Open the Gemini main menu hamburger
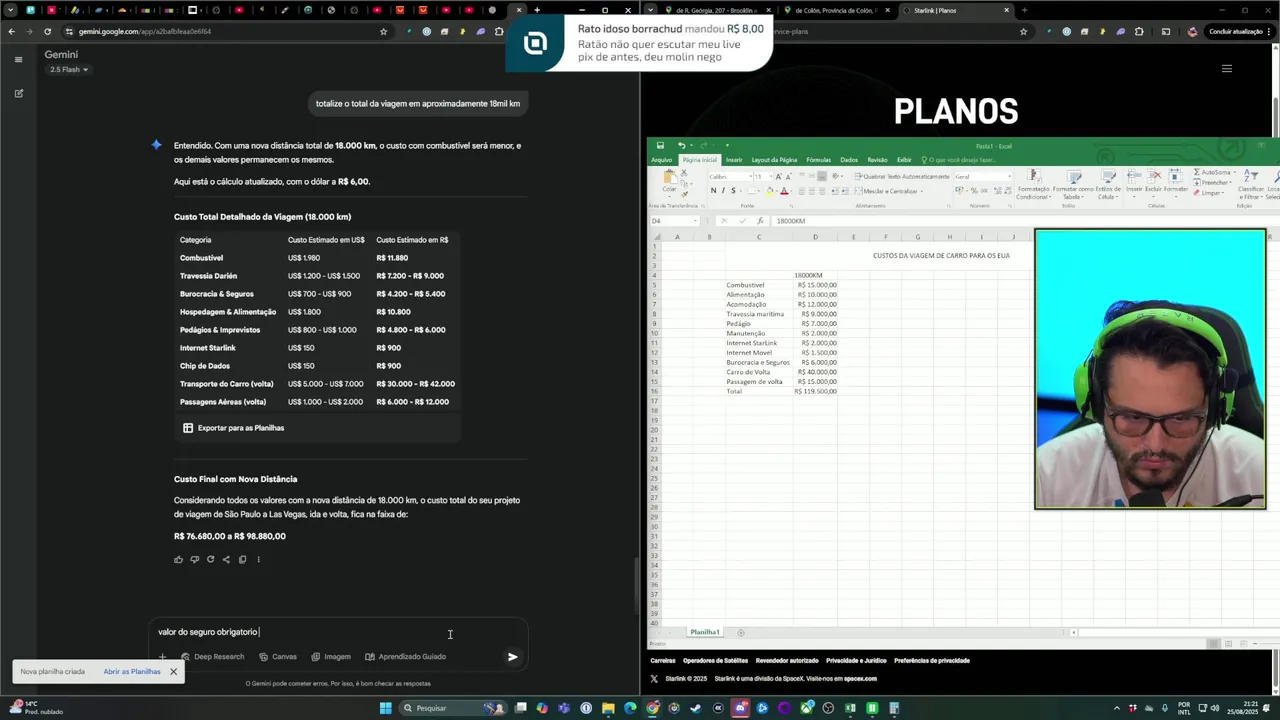The image size is (1280, 720). coord(18,59)
